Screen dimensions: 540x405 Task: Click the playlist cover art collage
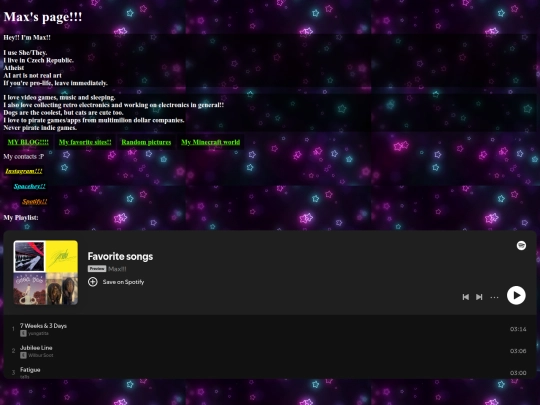(x=45, y=272)
